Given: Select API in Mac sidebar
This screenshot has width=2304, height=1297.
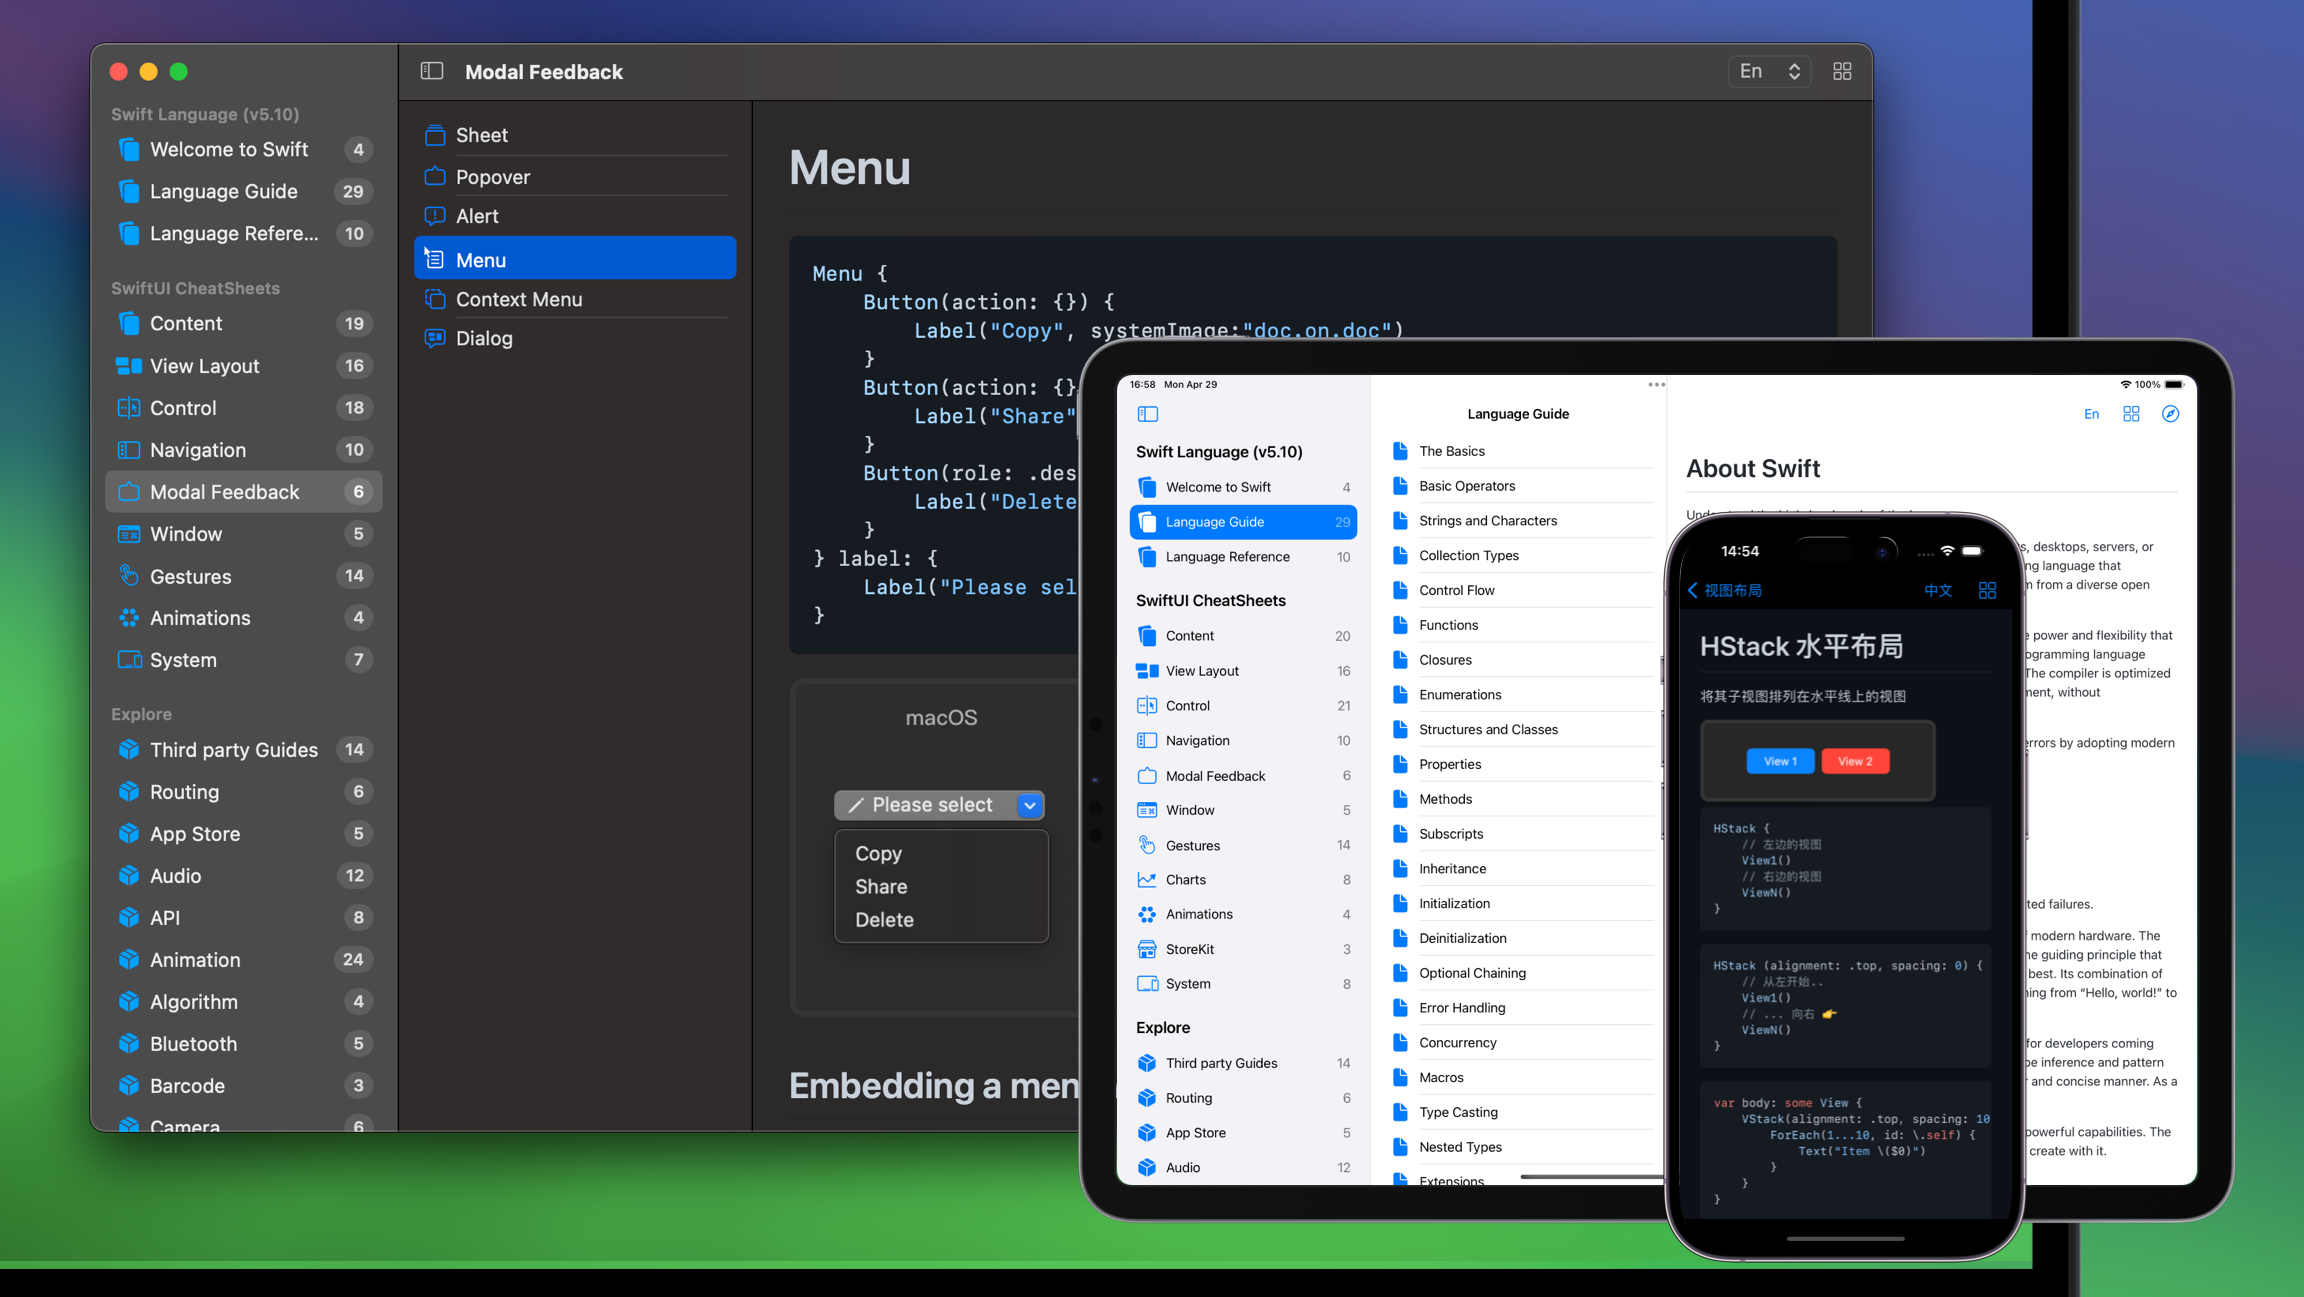Looking at the screenshot, I should [244, 918].
